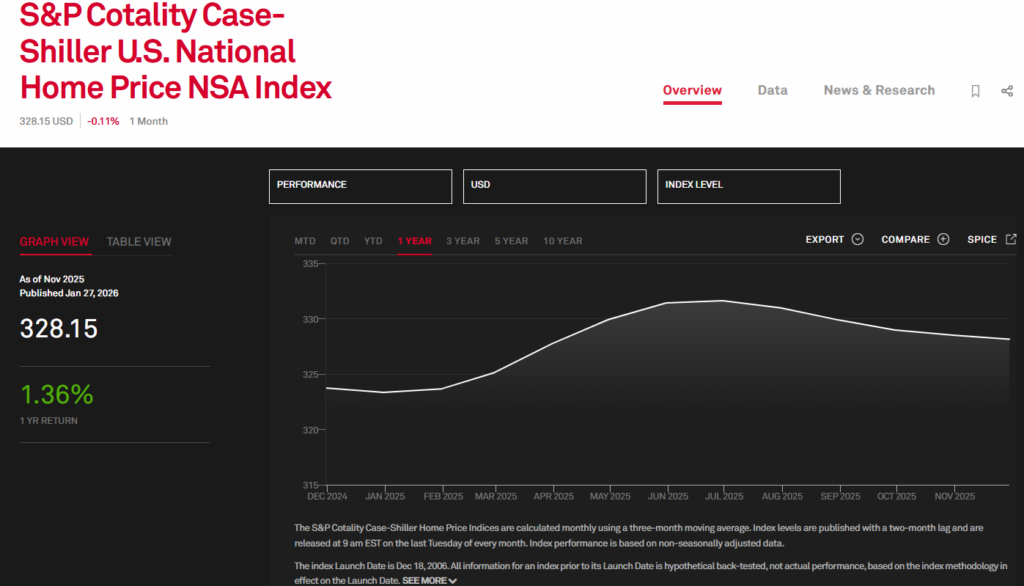
Task: Select the YTD time range
Action: [373, 241]
